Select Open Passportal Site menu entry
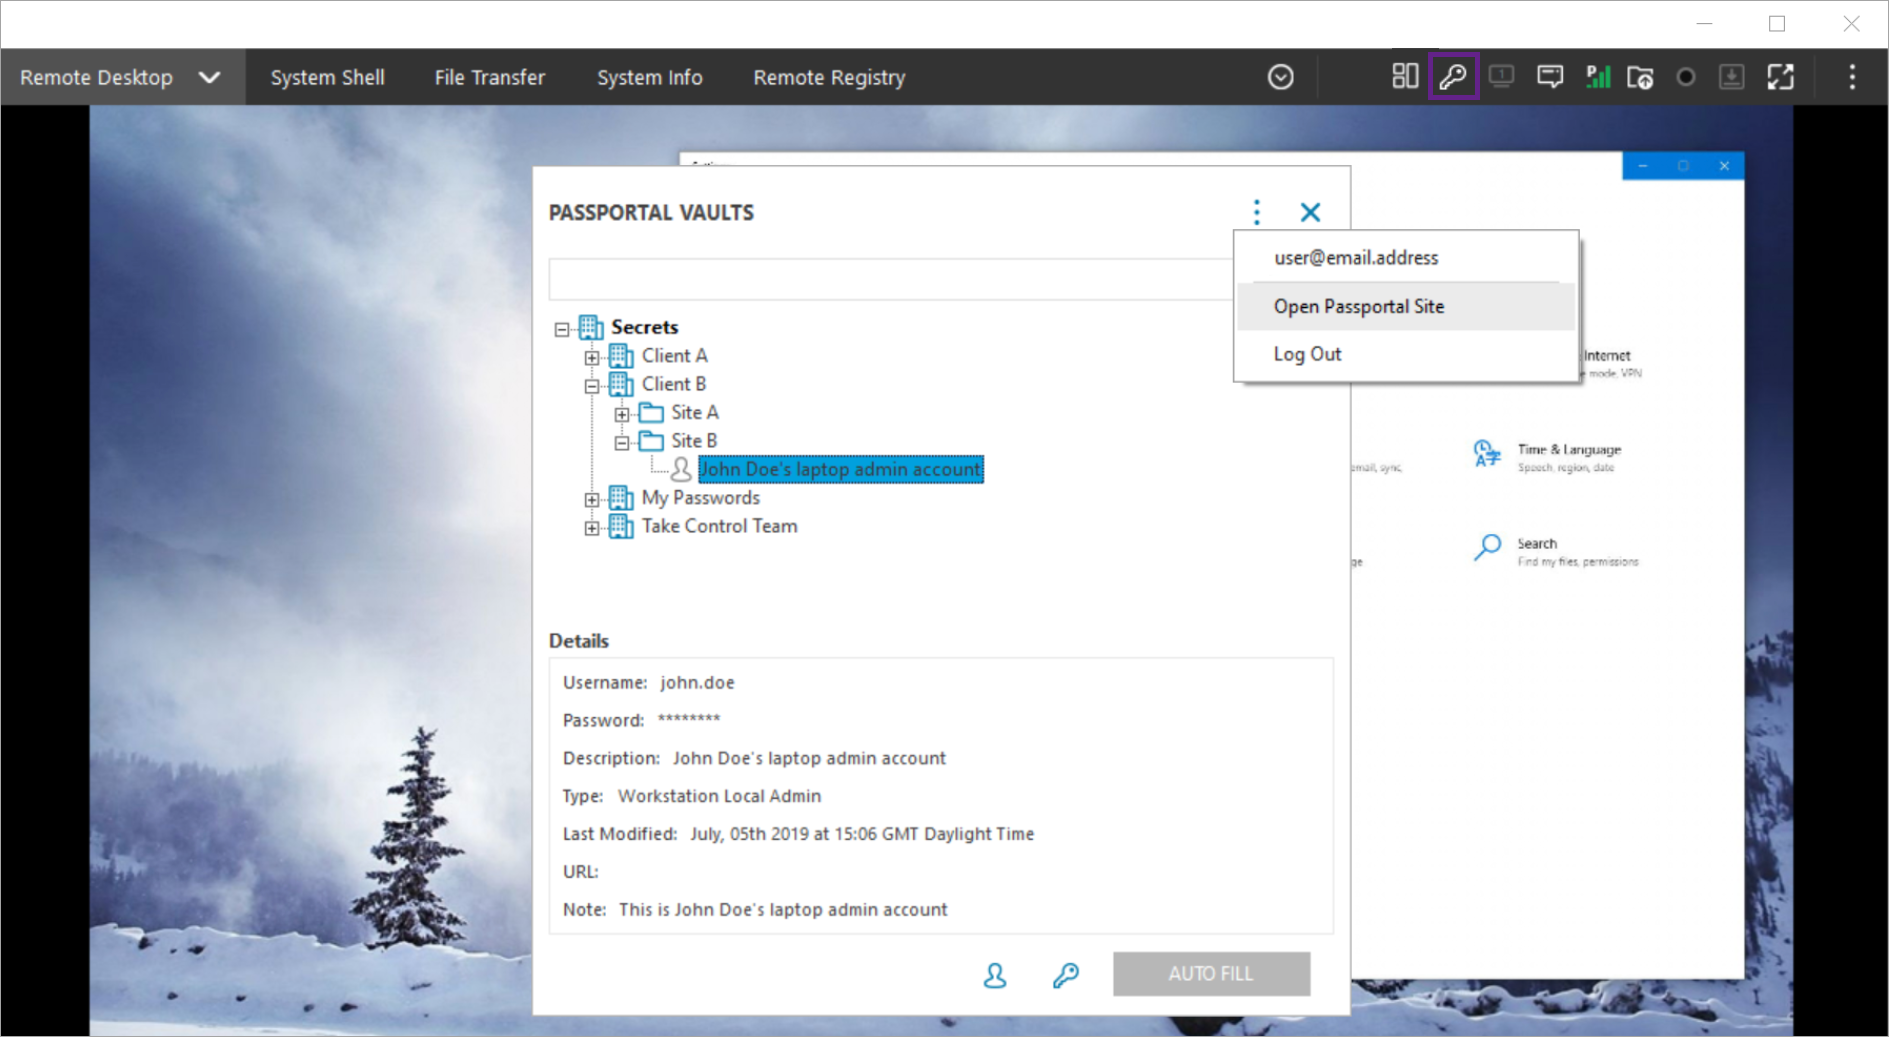Screen dimensions: 1889x1037 (x=1358, y=307)
